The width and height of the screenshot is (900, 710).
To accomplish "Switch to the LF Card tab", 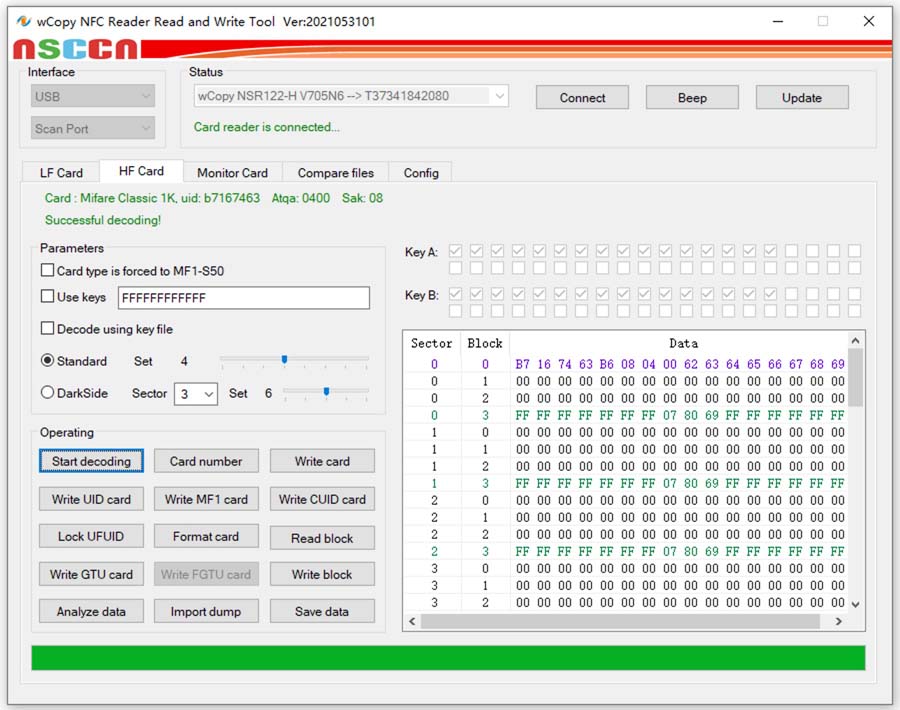I will [x=61, y=173].
